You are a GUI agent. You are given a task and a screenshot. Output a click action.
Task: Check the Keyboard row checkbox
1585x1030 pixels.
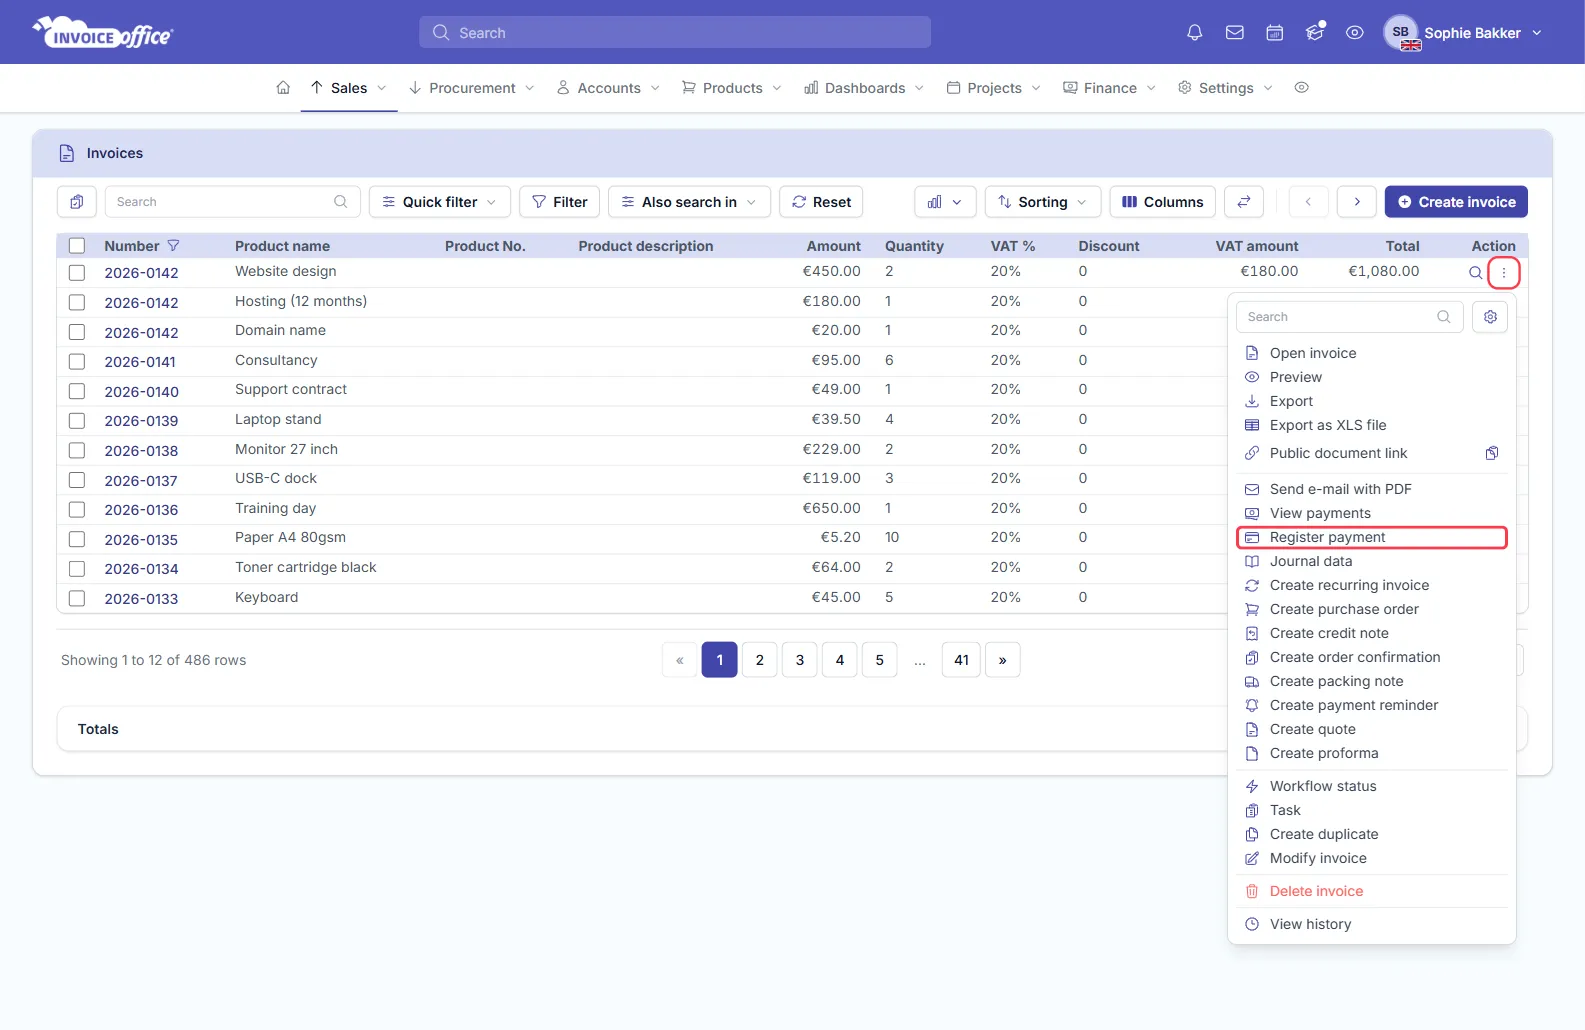pos(77,598)
